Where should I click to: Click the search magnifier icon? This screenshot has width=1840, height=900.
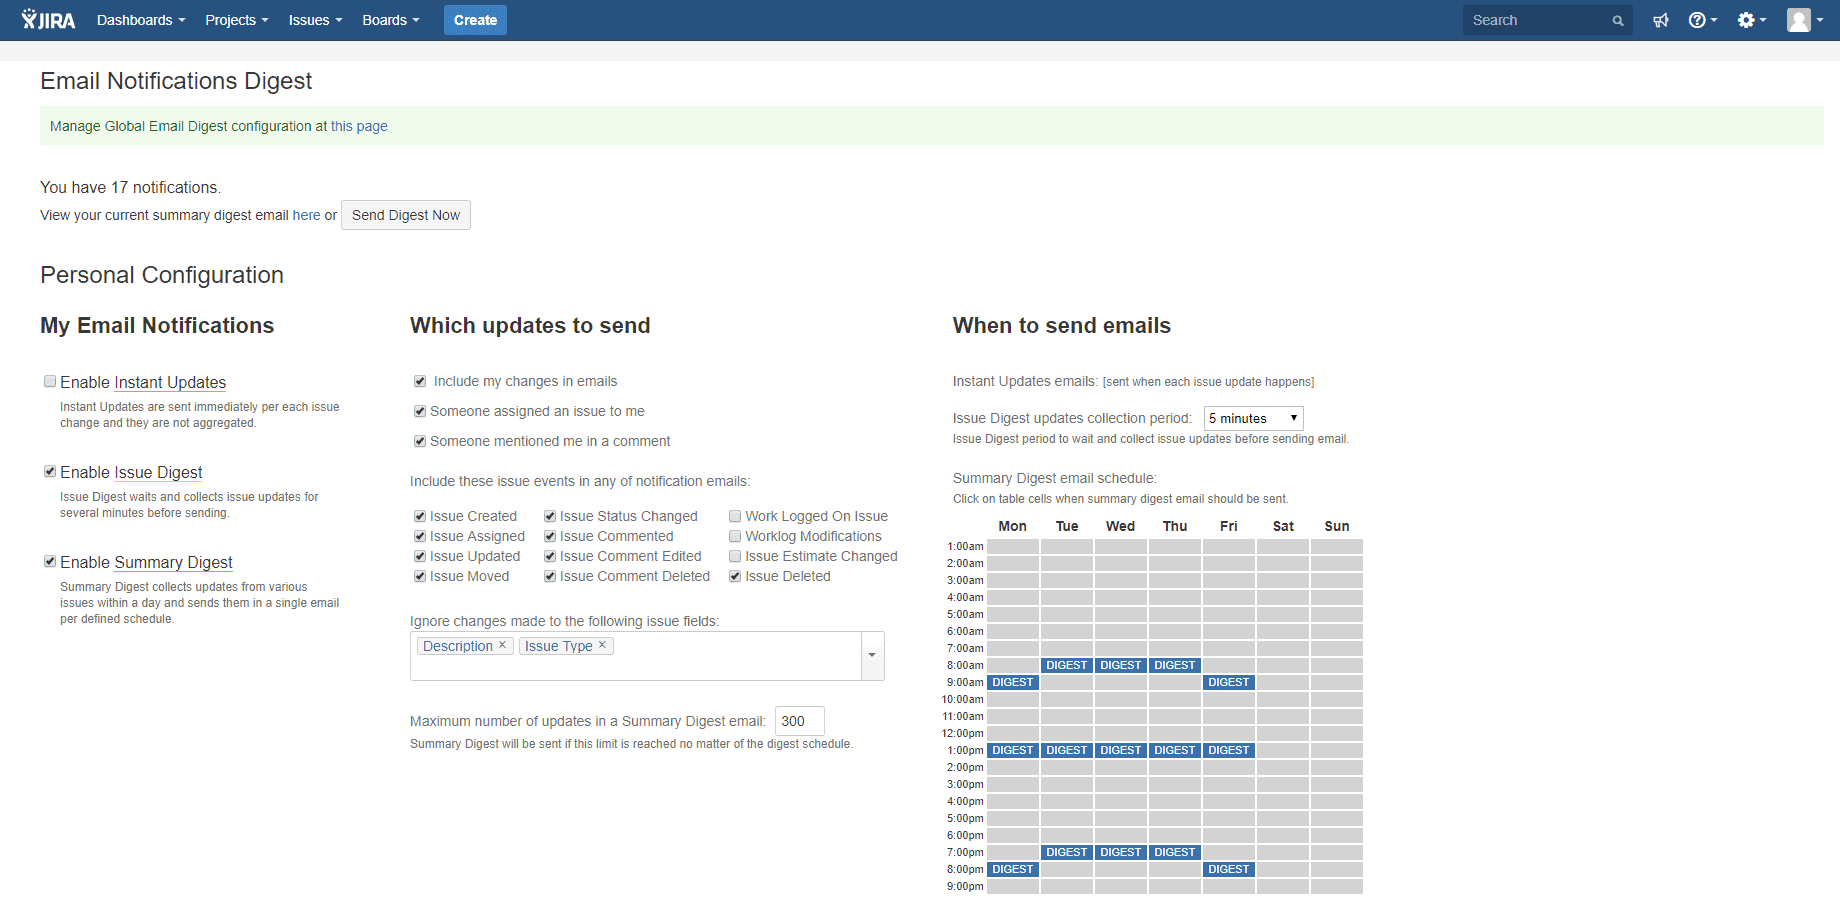point(1618,19)
